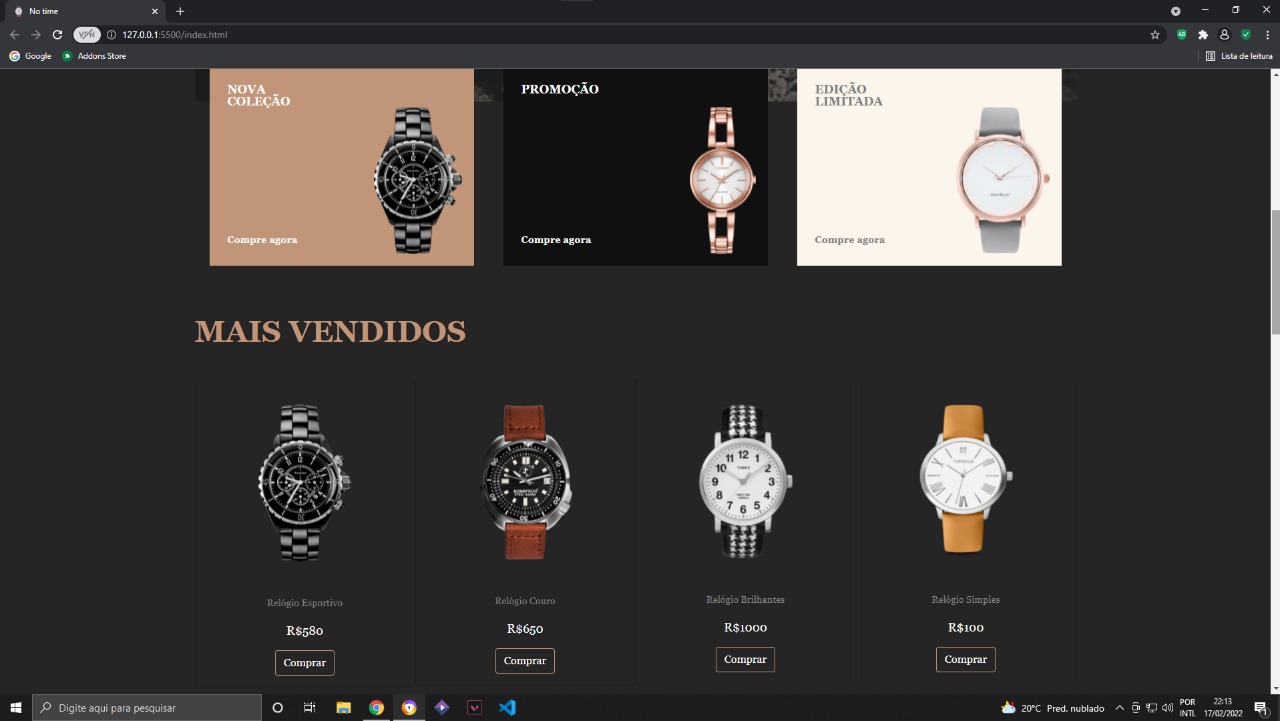Bookmark the page using the star icon
The image size is (1280, 721).
(x=1155, y=33)
